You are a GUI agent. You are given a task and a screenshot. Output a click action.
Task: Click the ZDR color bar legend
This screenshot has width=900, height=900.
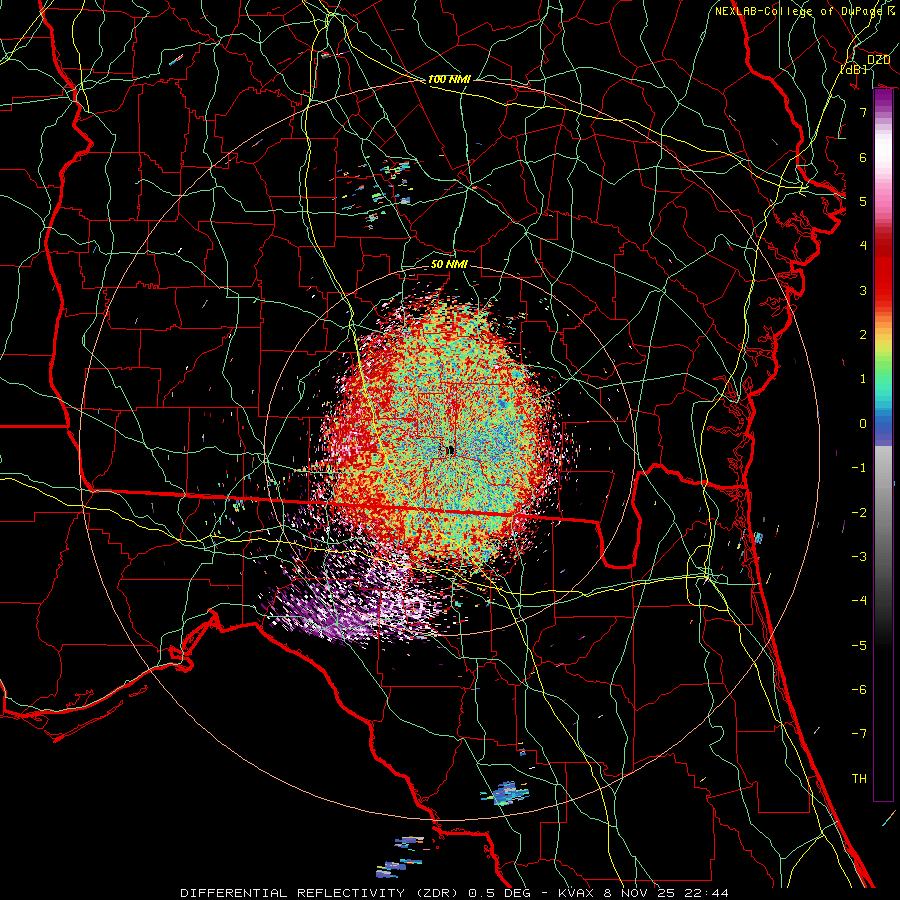883,445
